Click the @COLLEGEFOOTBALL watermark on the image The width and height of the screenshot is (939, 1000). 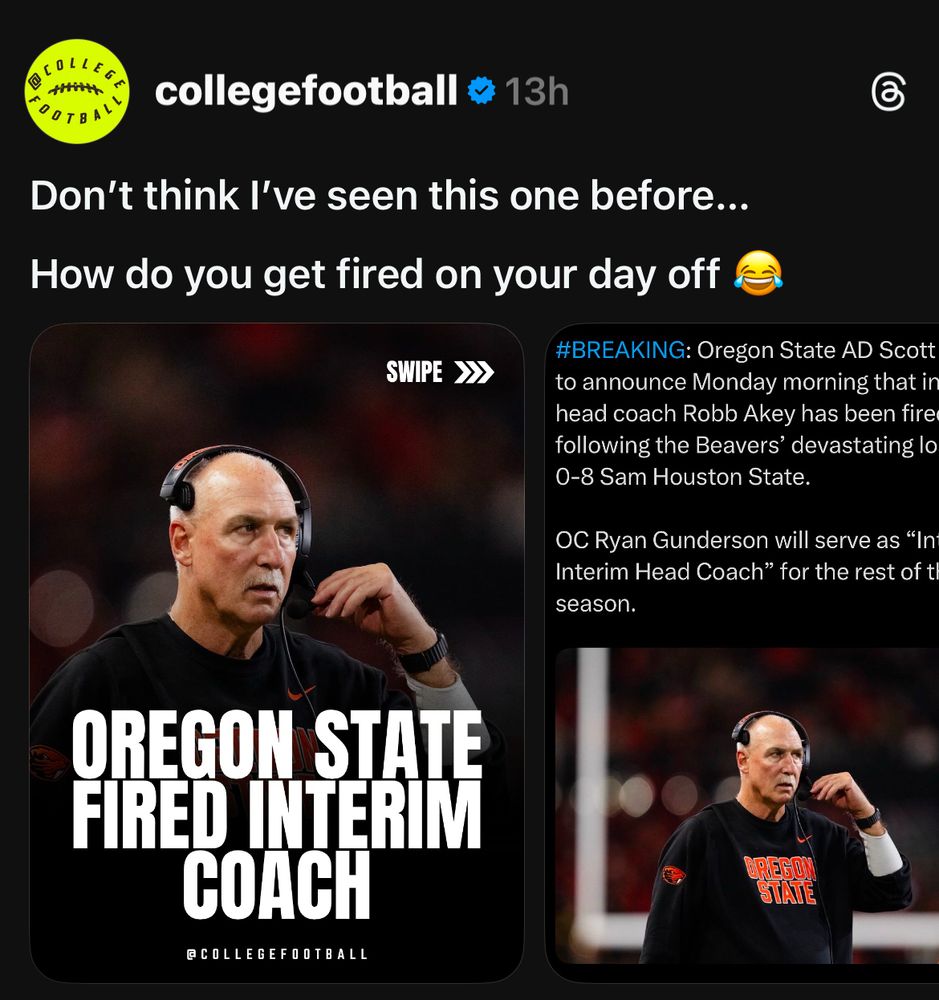(x=277, y=954)
